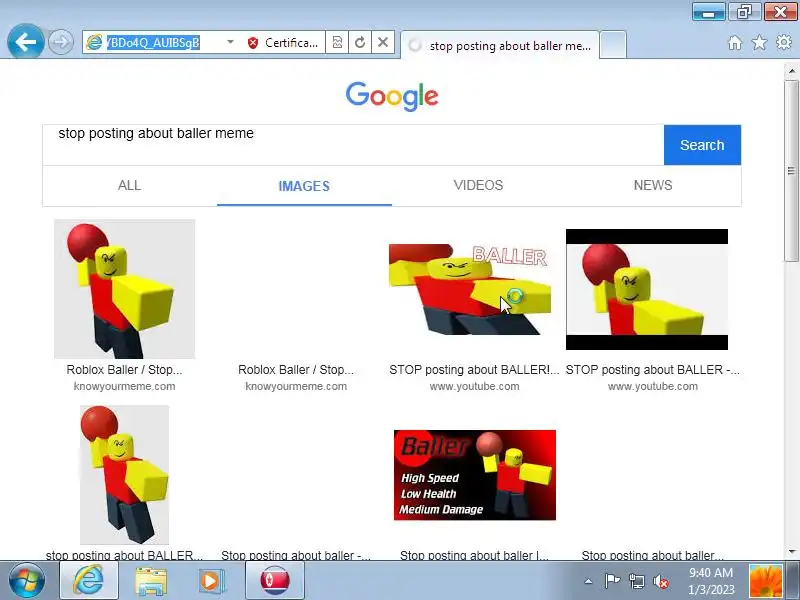Click the Internet Explorer taskbar icon
The image size is (800, 600).
(x=89, y=581)
